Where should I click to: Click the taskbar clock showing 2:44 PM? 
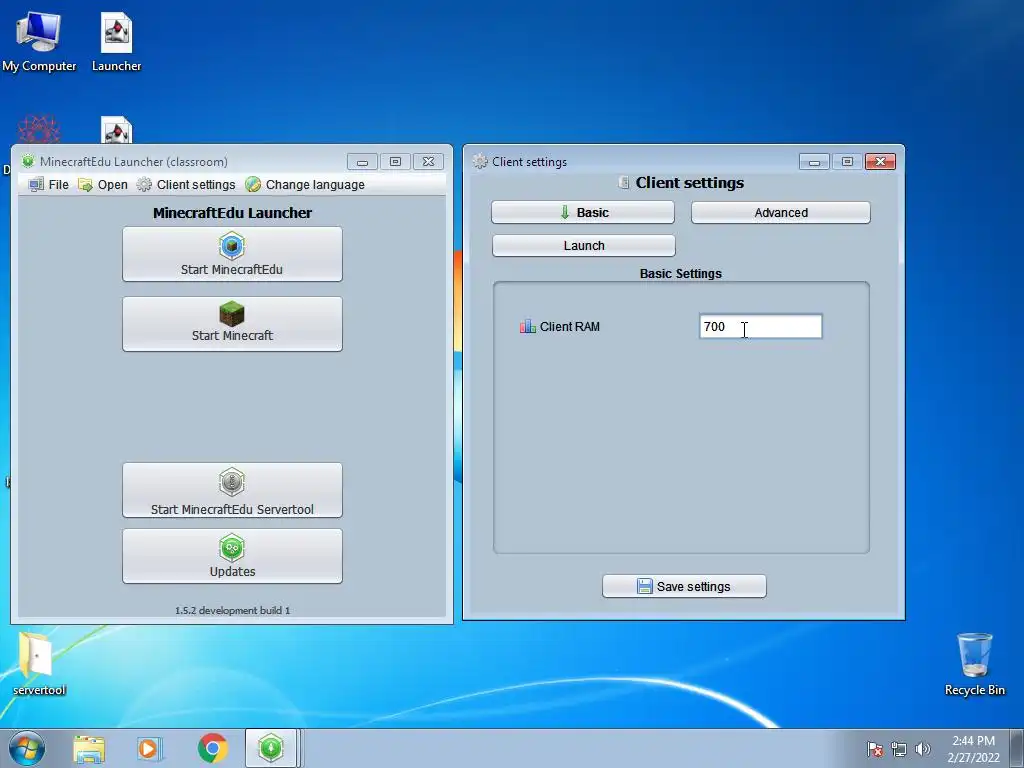973,749
